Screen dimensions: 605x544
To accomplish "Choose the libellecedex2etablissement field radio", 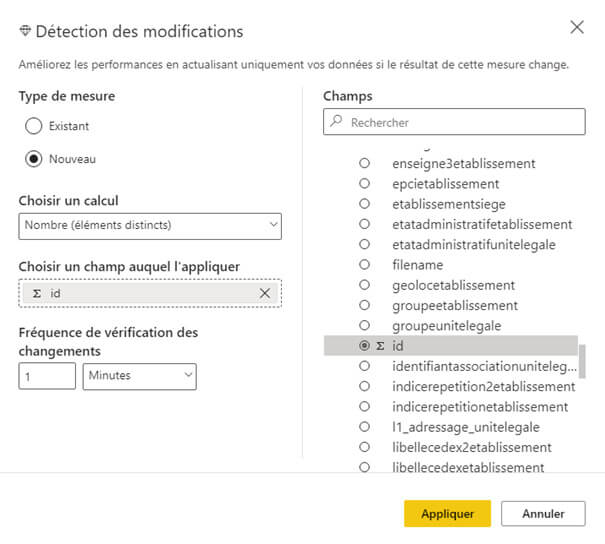I will 364,447.
